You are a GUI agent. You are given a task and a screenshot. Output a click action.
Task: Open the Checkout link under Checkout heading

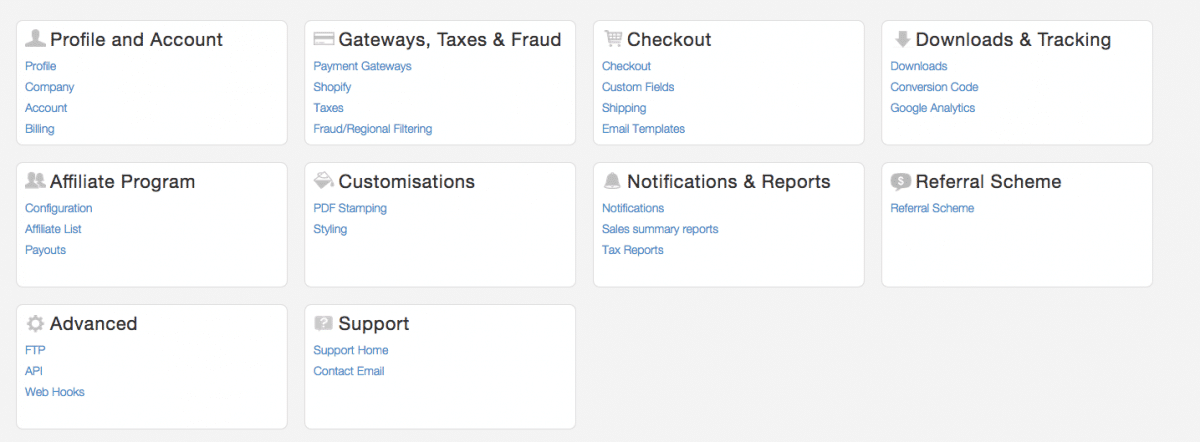[x=626, y=66]
